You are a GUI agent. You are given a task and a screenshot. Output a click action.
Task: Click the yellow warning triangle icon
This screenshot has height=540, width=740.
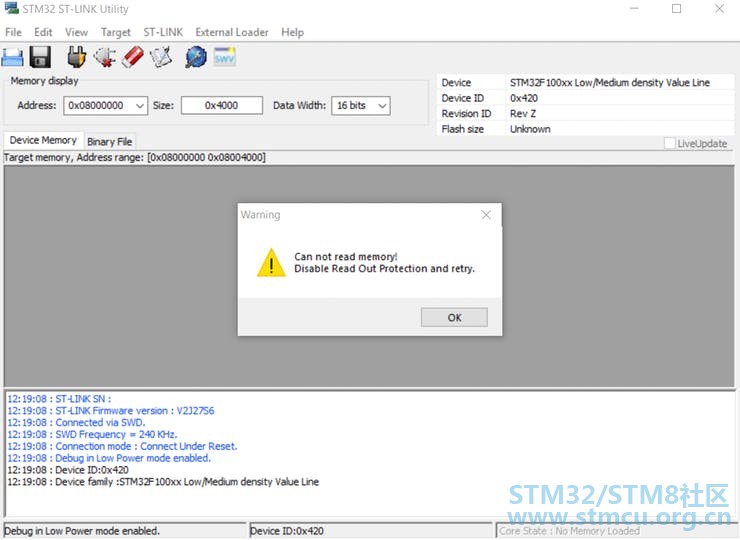[x=271, y=263]
